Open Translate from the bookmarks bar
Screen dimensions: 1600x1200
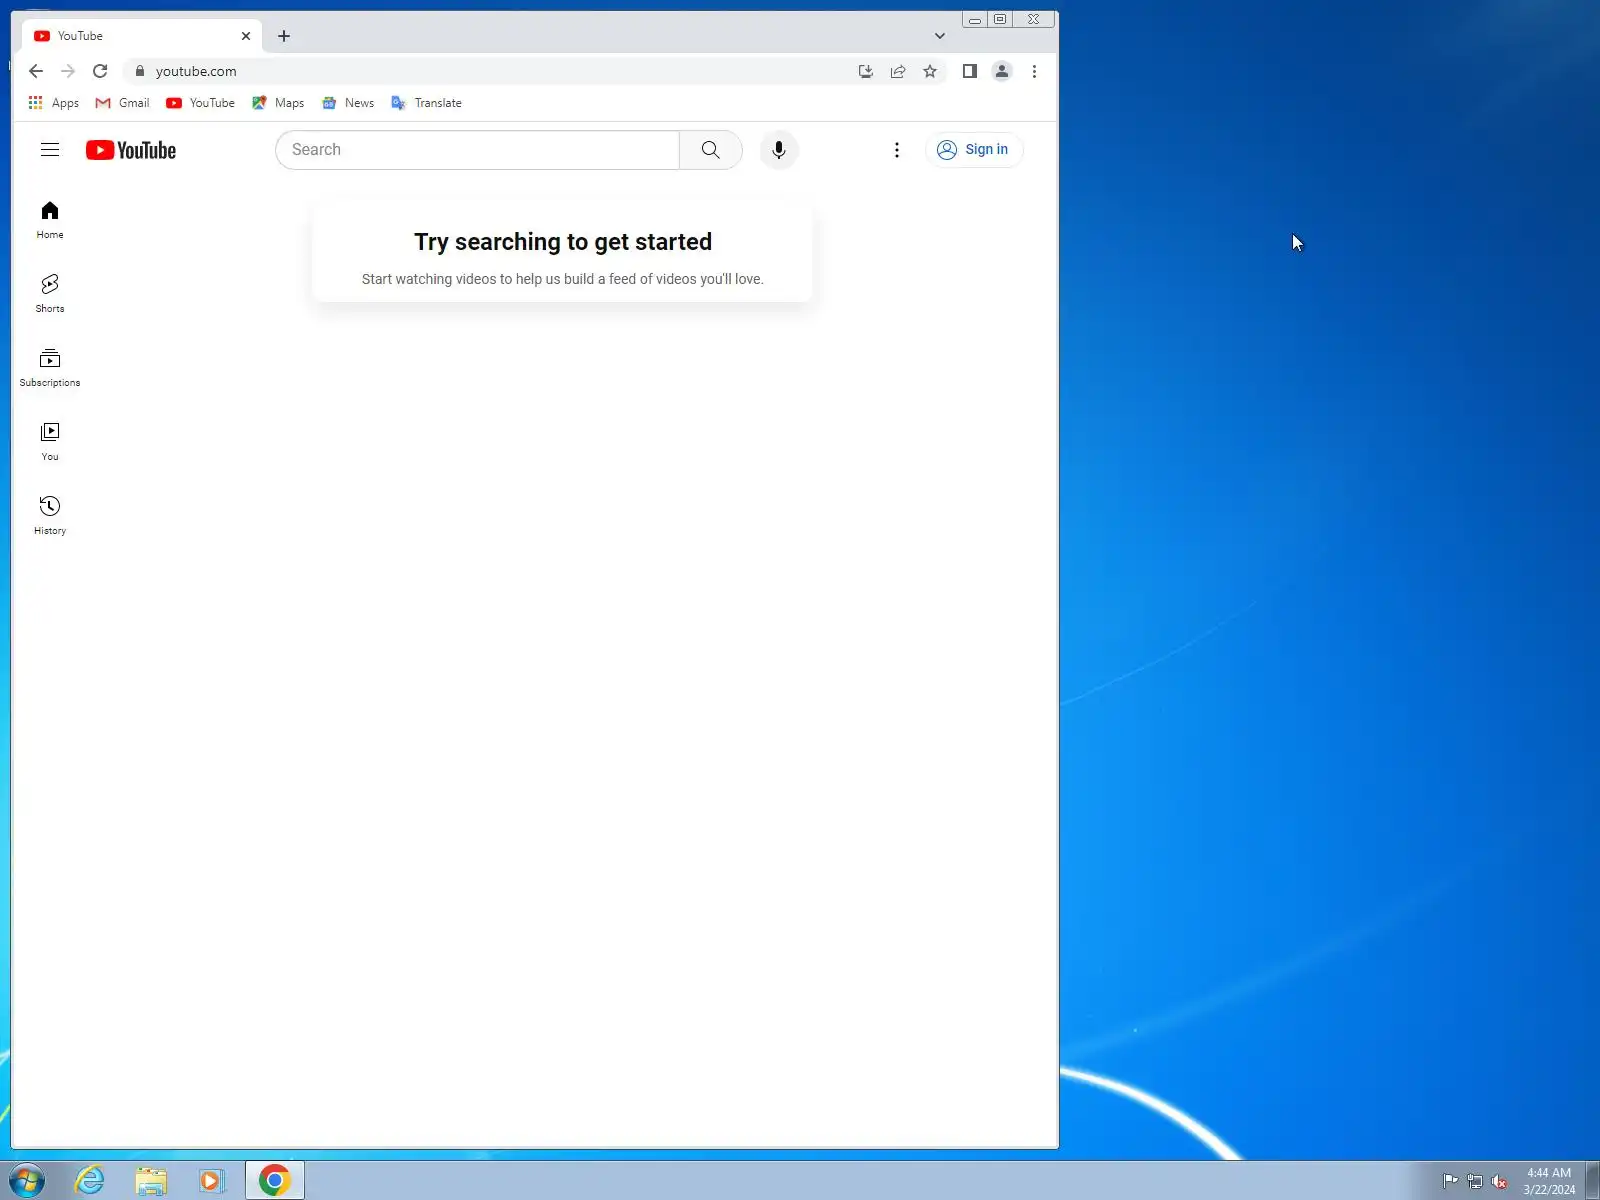pos(427,103)
